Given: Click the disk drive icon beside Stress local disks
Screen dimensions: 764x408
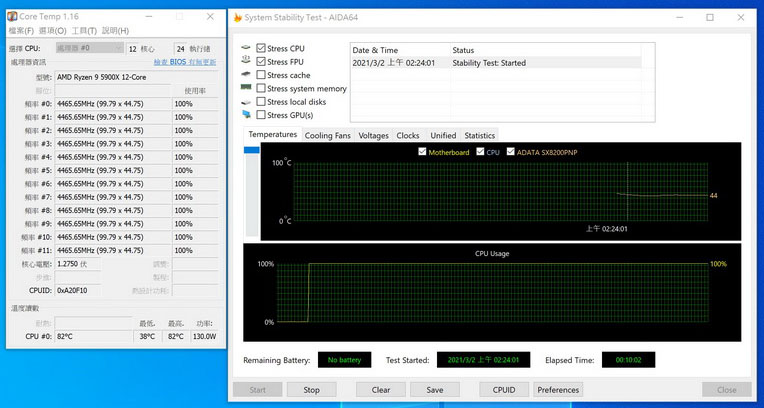Looking at the screenshot, I should 246,101.
